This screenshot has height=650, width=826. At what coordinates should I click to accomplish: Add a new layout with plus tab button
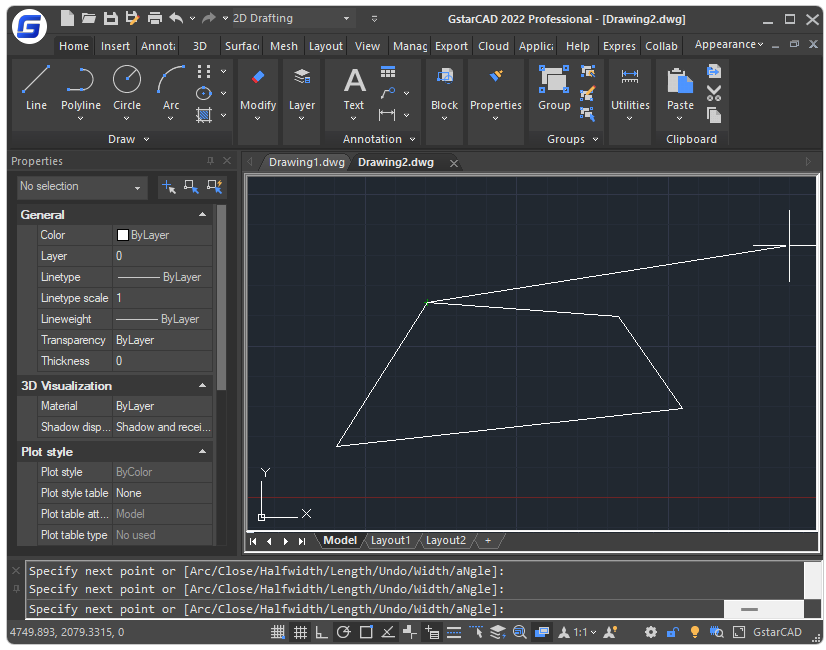pyautogui.click(x=488, y=540)
